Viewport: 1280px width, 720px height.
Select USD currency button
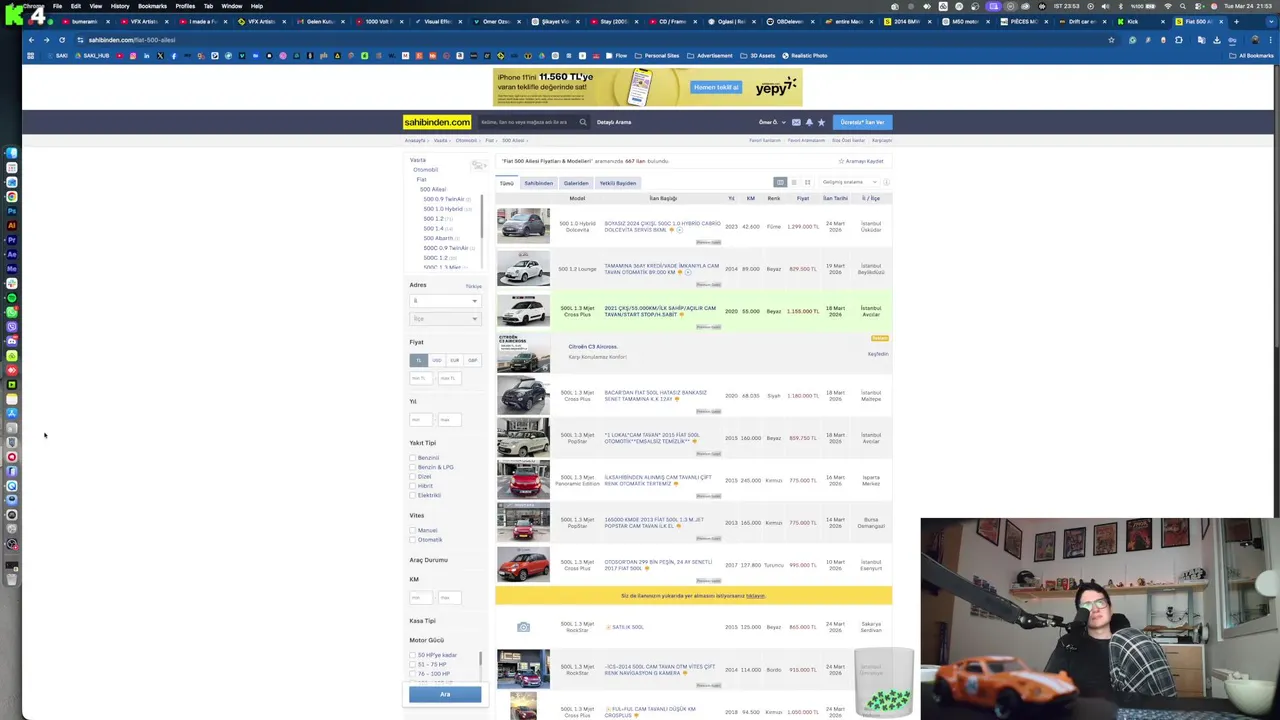[x=437, y=360]
